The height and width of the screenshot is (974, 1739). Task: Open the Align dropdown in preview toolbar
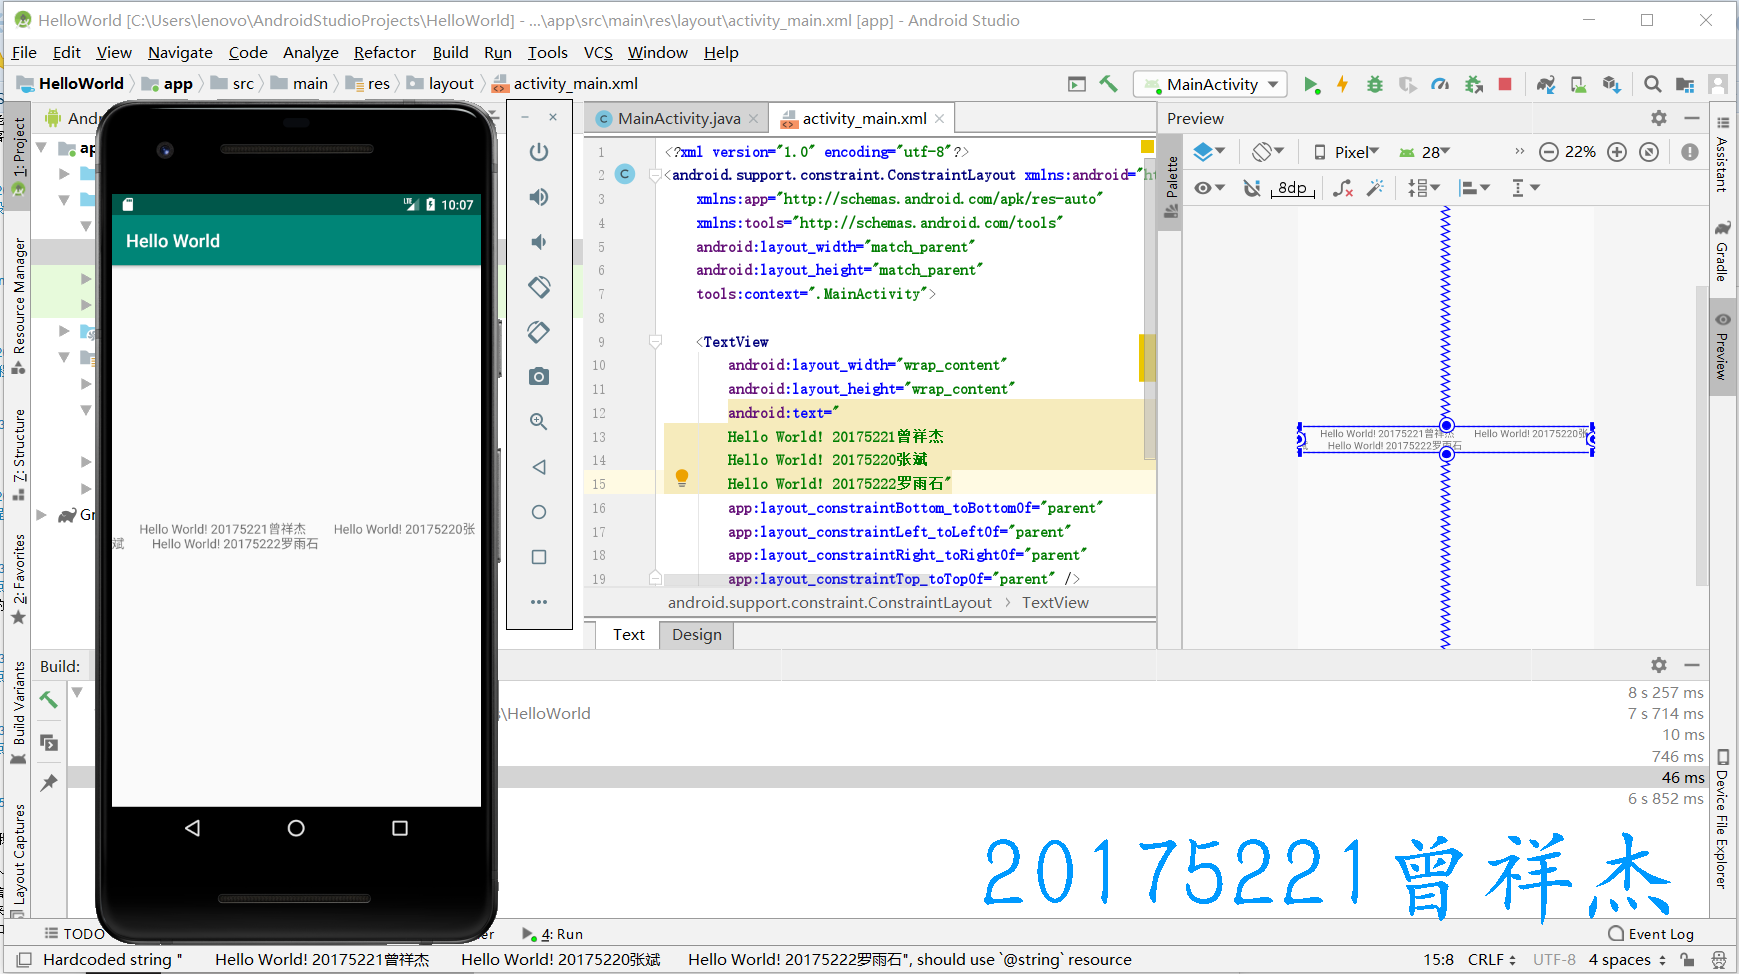(x=1474, y=188)
